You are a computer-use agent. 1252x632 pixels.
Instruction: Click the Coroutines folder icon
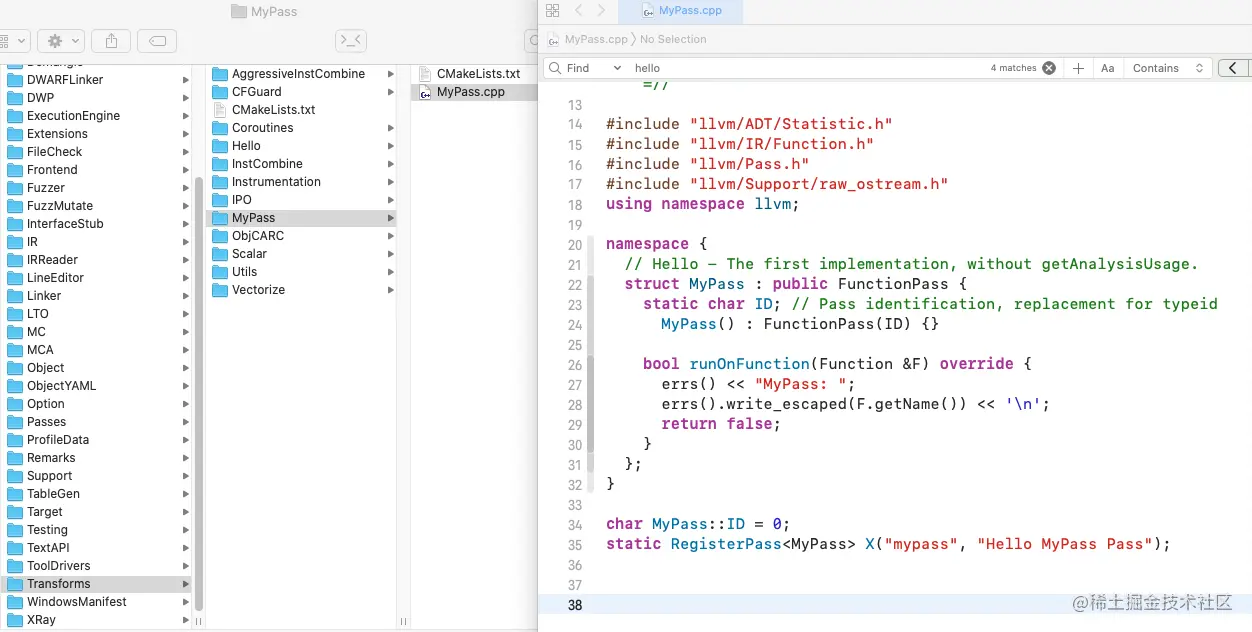(220, 128)
